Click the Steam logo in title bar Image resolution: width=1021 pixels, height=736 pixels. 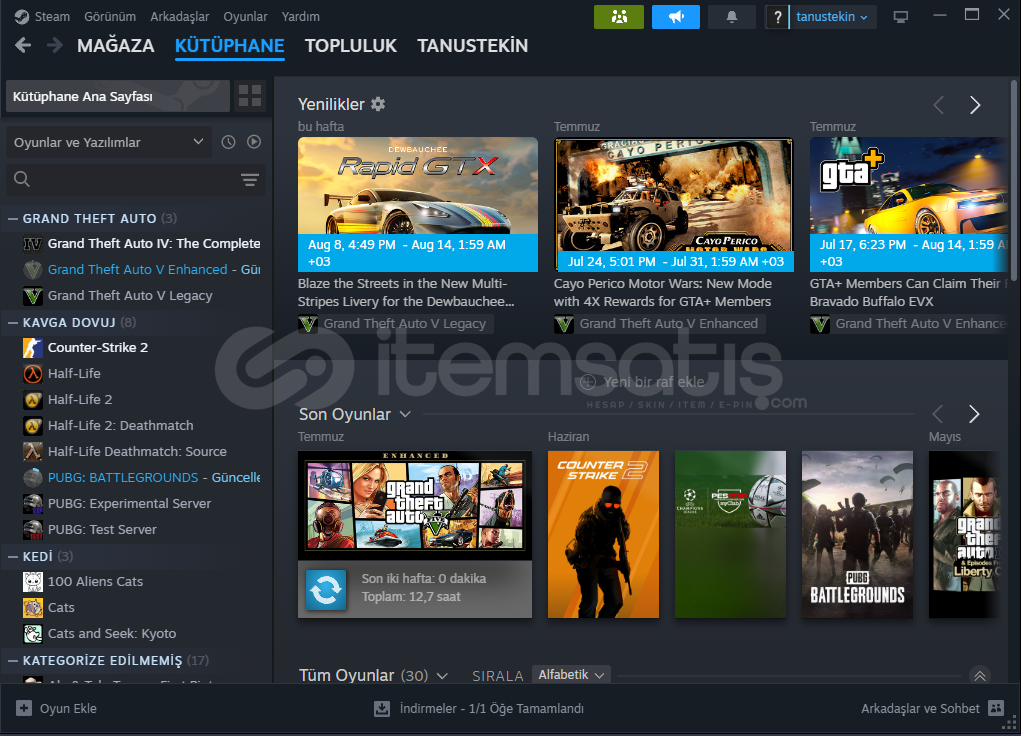click(x=21, y=16)
